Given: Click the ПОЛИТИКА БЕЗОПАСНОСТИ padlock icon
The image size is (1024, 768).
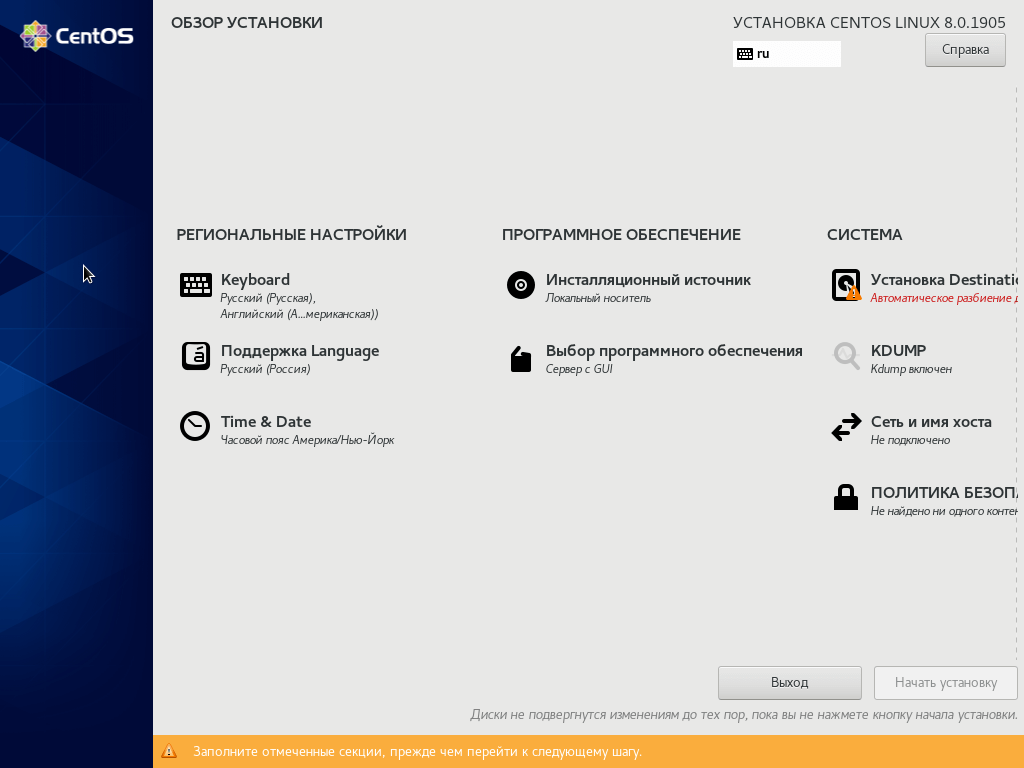Looking at the screenshot, I should click(x=846, y=497).
